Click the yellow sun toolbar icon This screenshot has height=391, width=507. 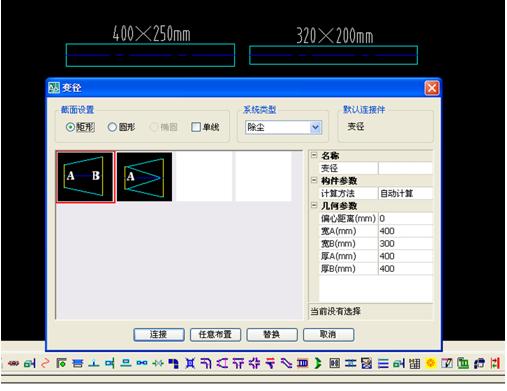[x=431, y=363]
